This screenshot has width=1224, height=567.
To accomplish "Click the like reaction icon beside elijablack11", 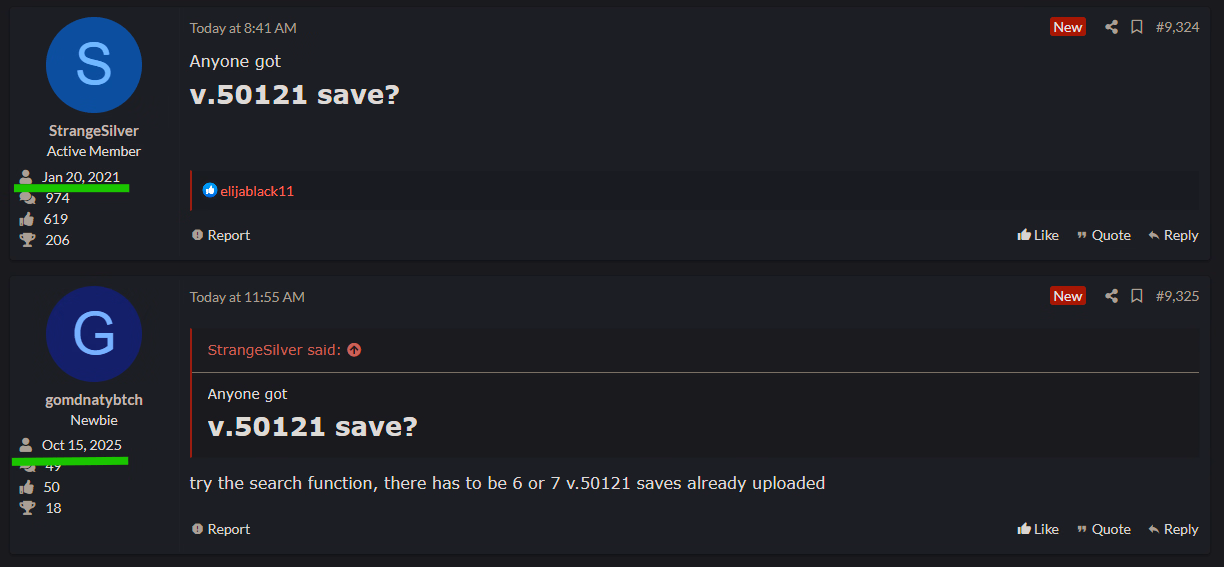I will [x=210, y=190].
